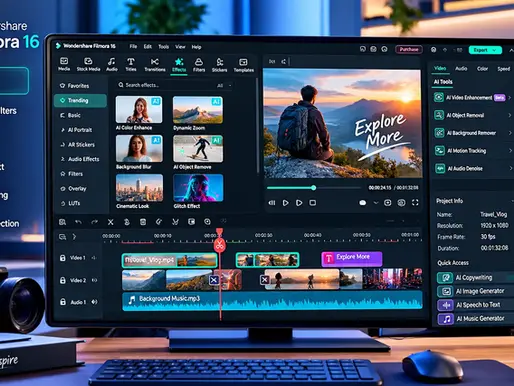
Task: Open AI Speech to Text quick access
Action: pyautogui.click(x=475, y=305)
